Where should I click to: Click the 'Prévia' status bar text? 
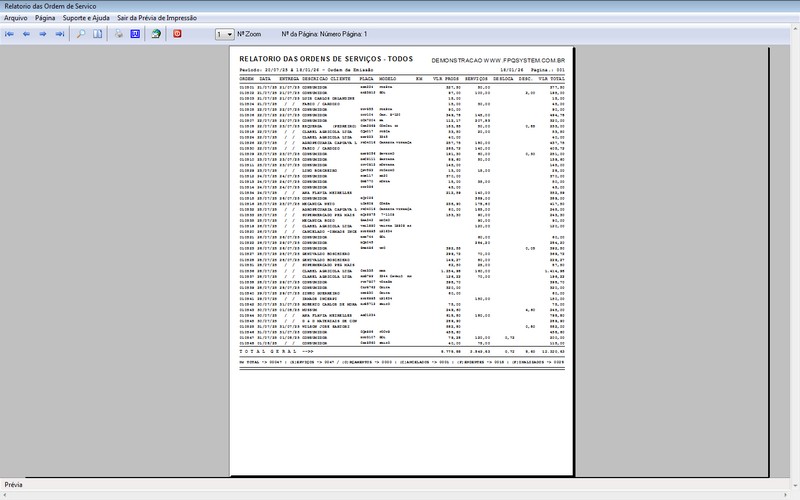13,485
